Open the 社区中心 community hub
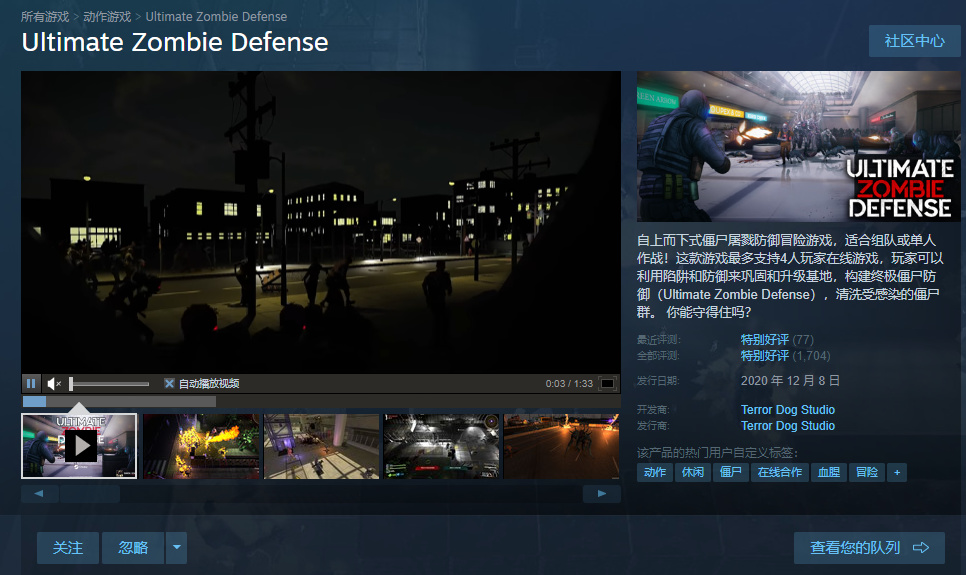The width and height of the screenshot is (966, 575). [x=914, y=41]
